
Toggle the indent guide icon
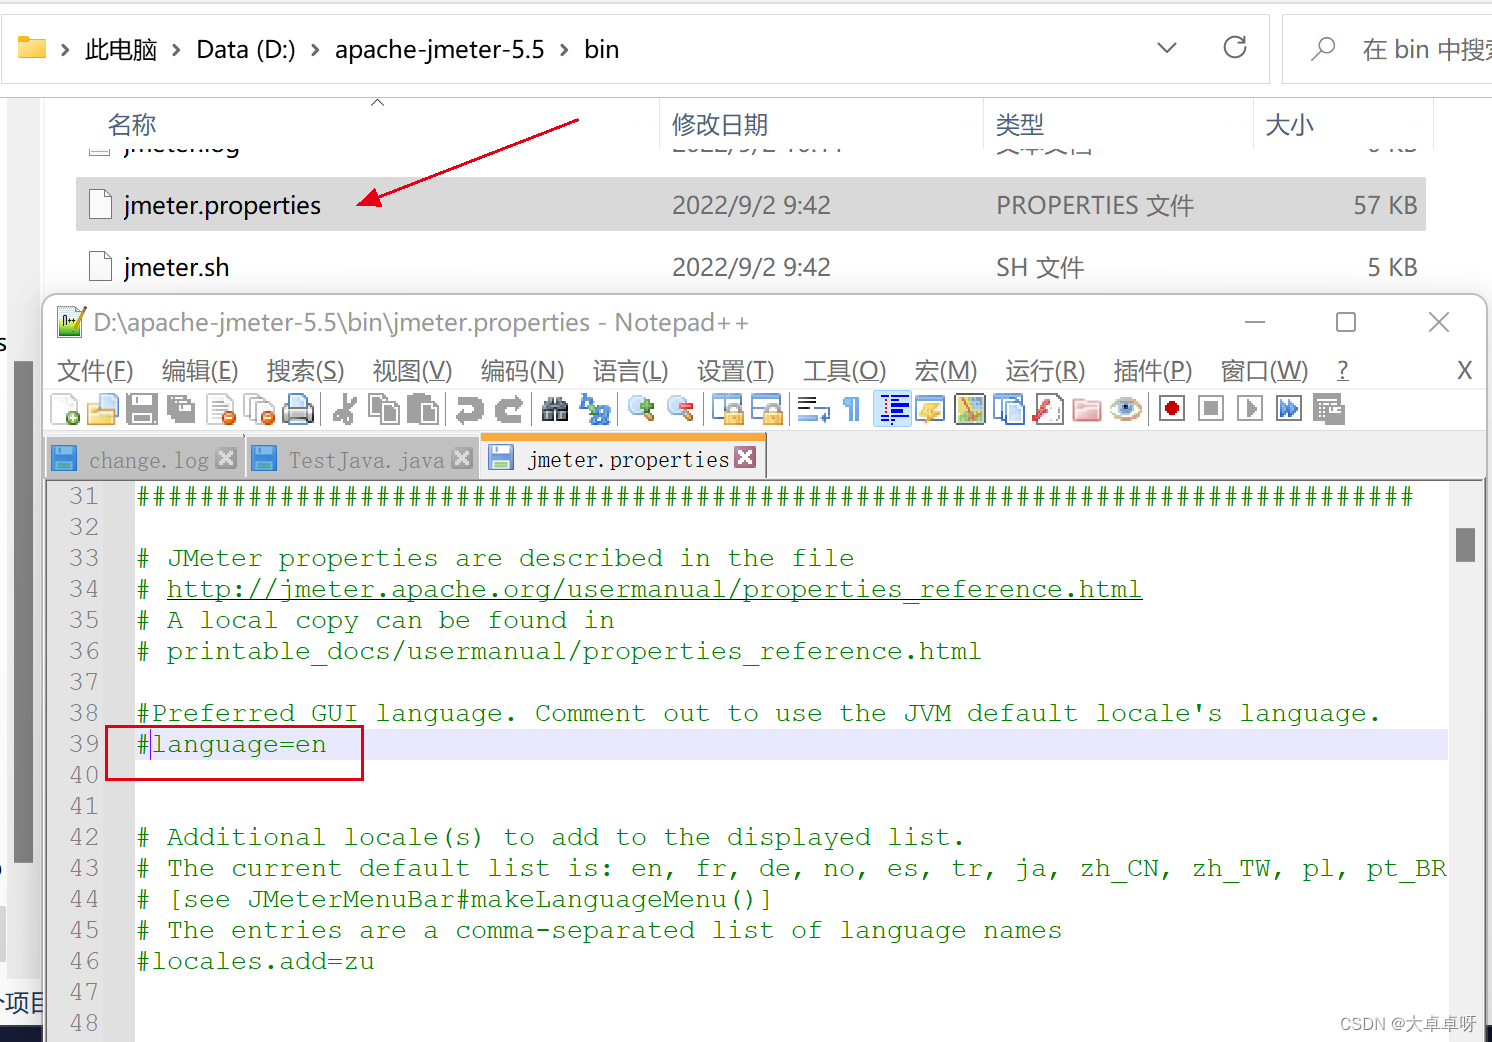pos(892,409)
